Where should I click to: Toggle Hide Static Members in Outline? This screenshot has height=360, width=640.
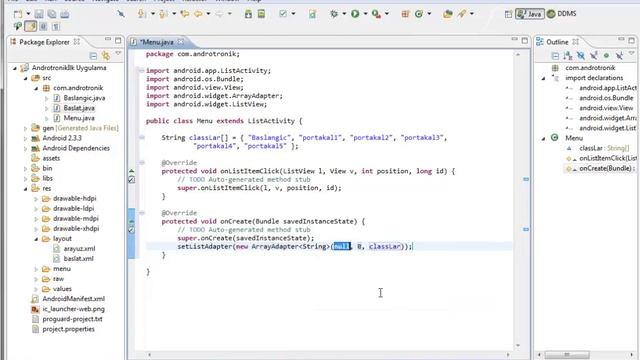tap(593, 56)
